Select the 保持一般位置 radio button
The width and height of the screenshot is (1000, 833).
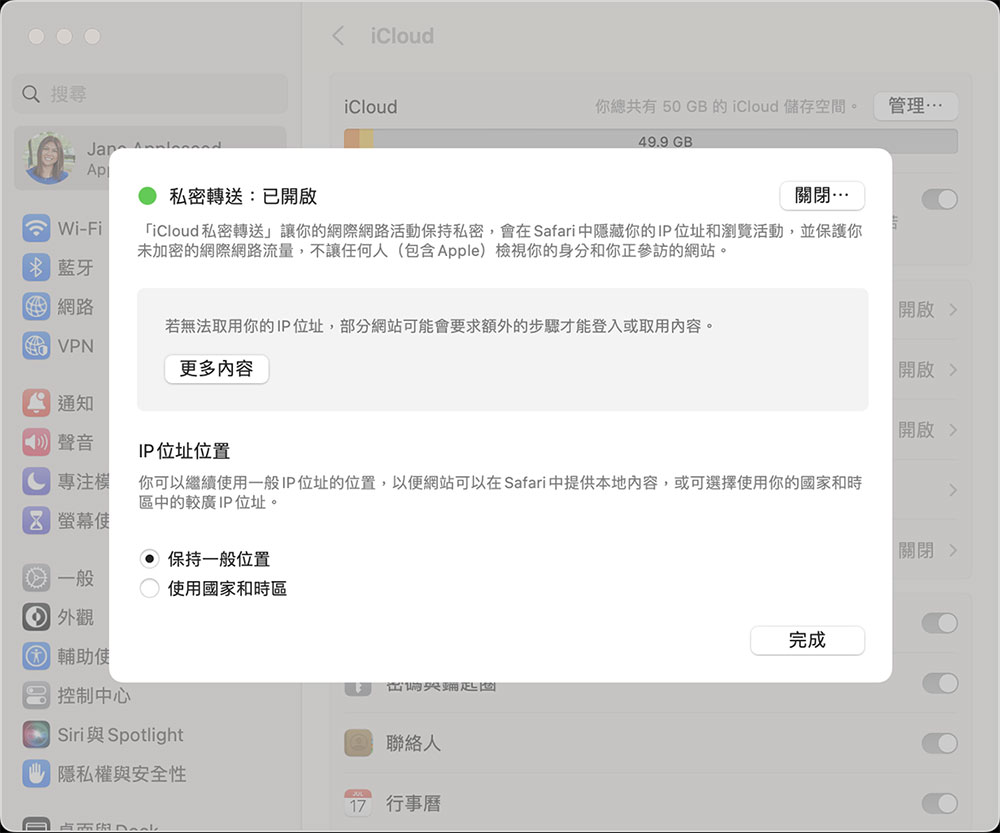(150, 559)
